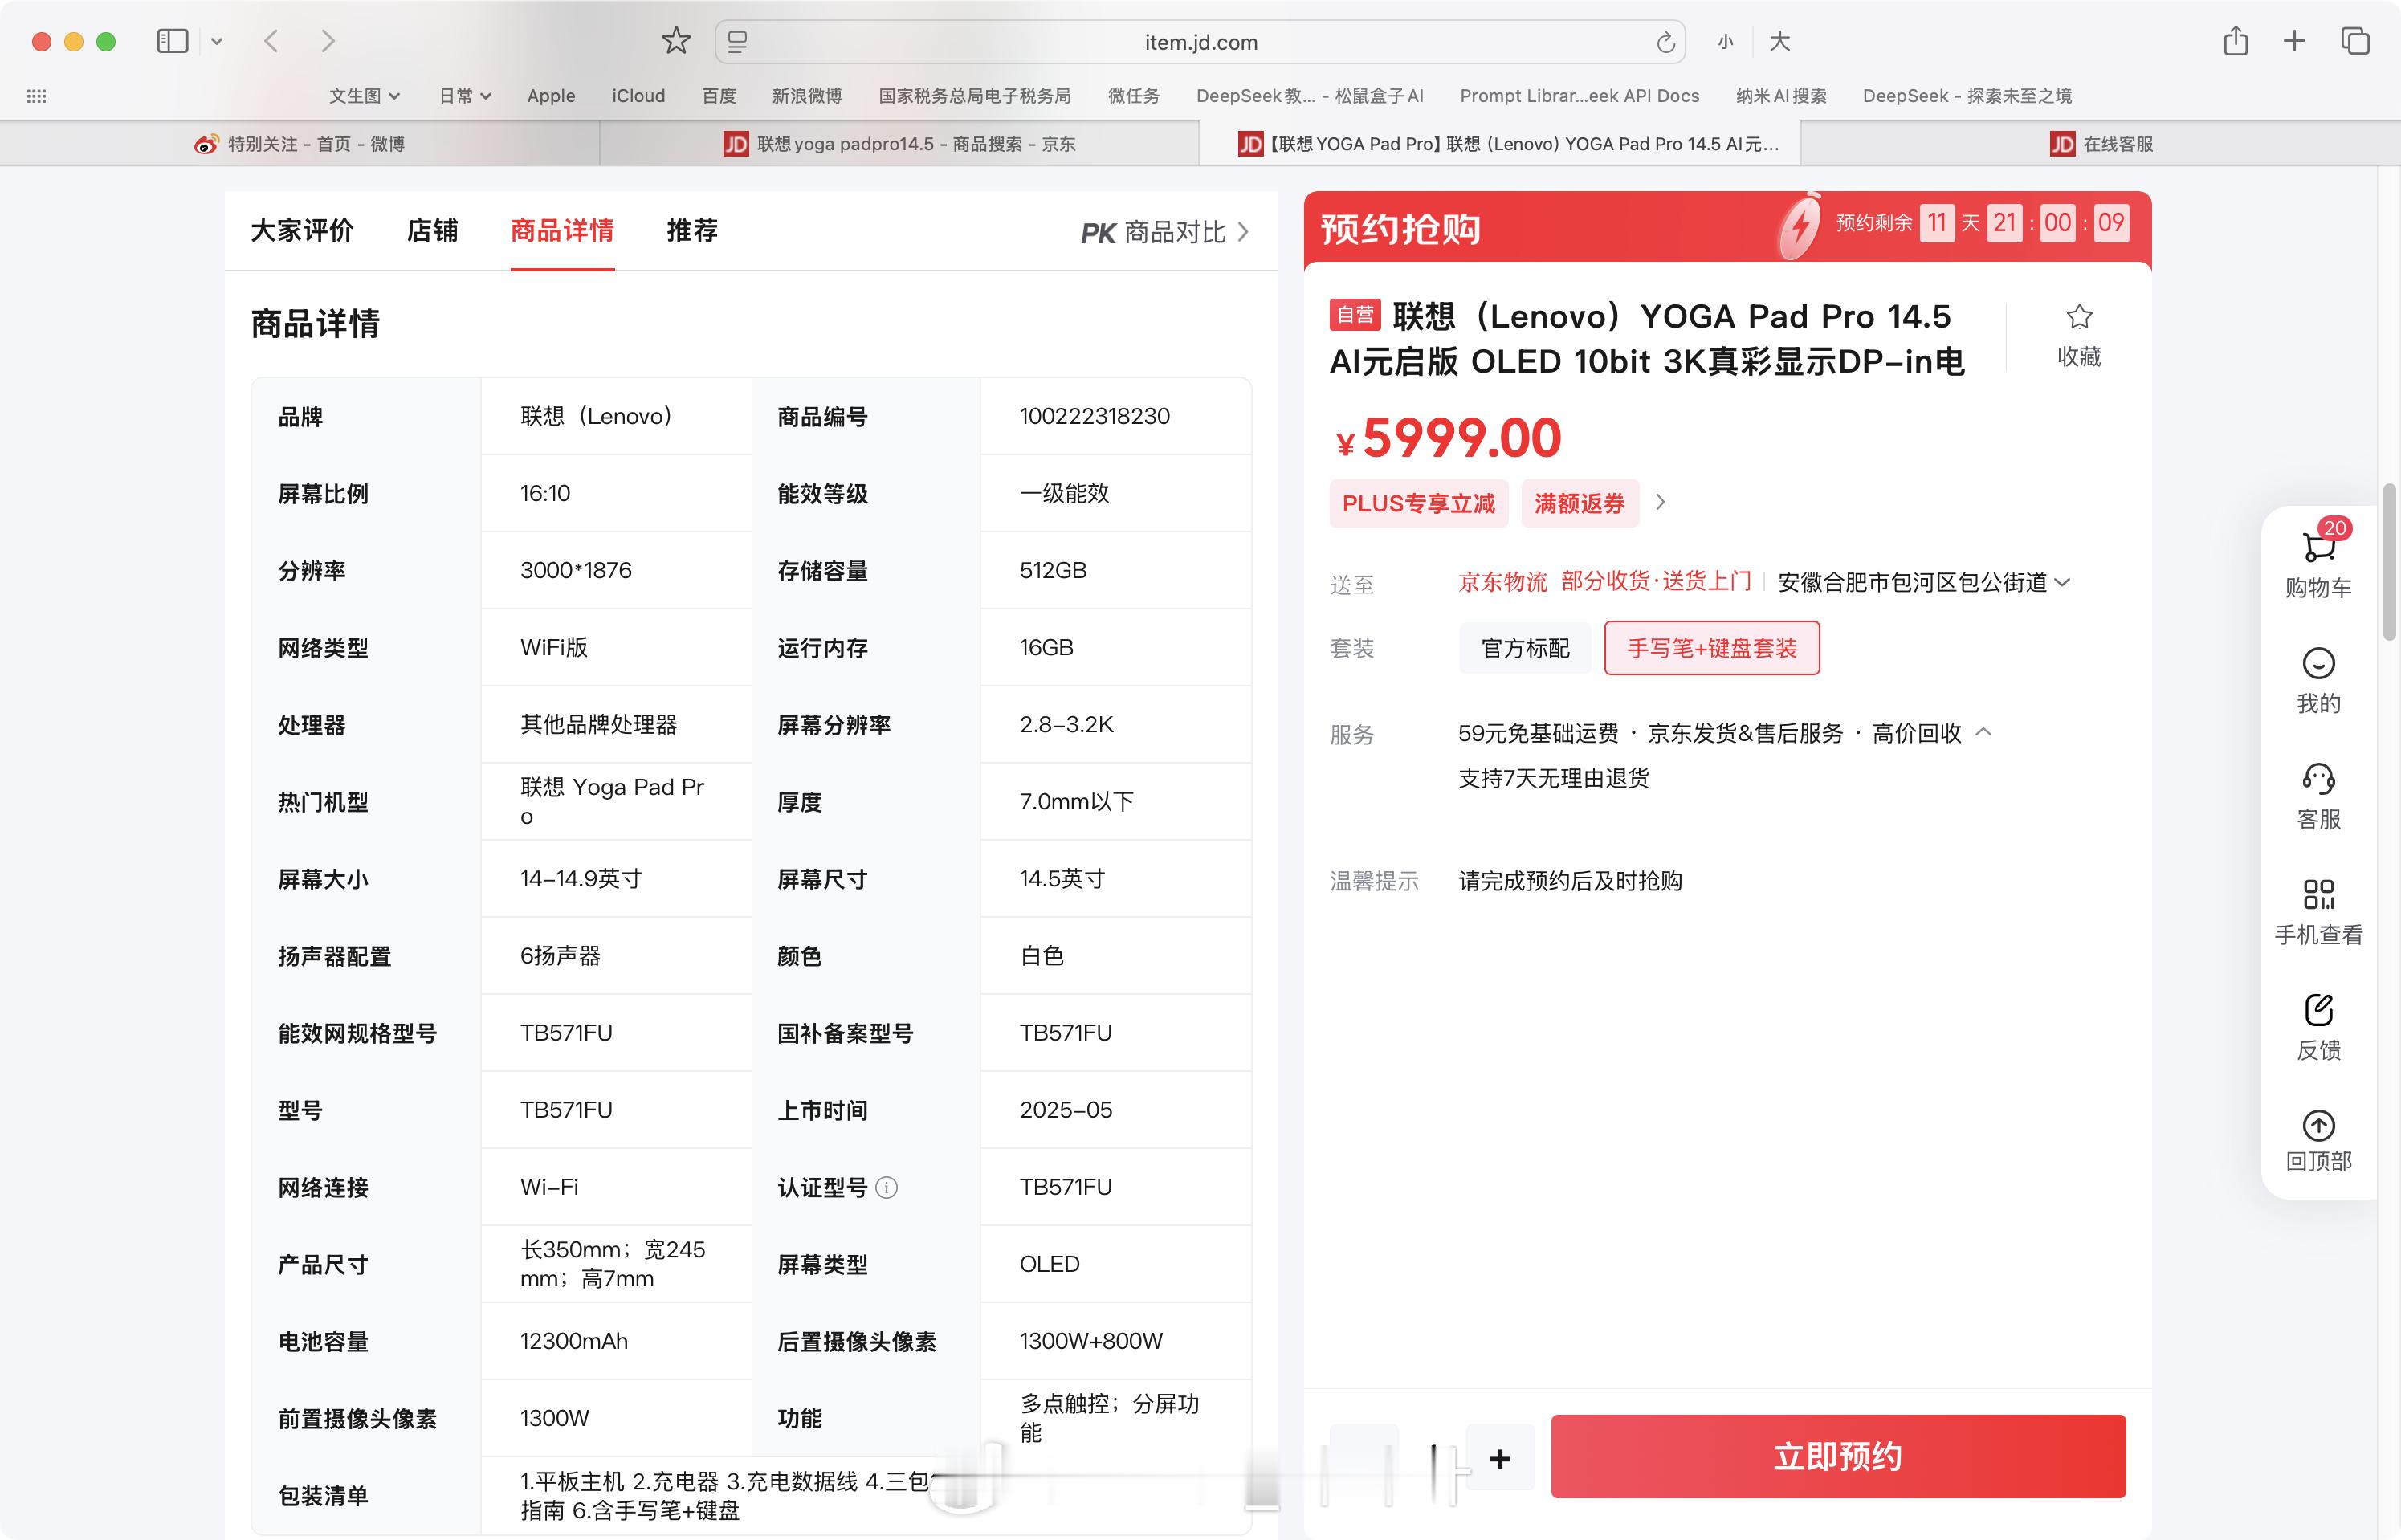The image size is (2401, 1540).
Task: Click the page vertical scrollbar
Action: click(x=2389, y=562)
